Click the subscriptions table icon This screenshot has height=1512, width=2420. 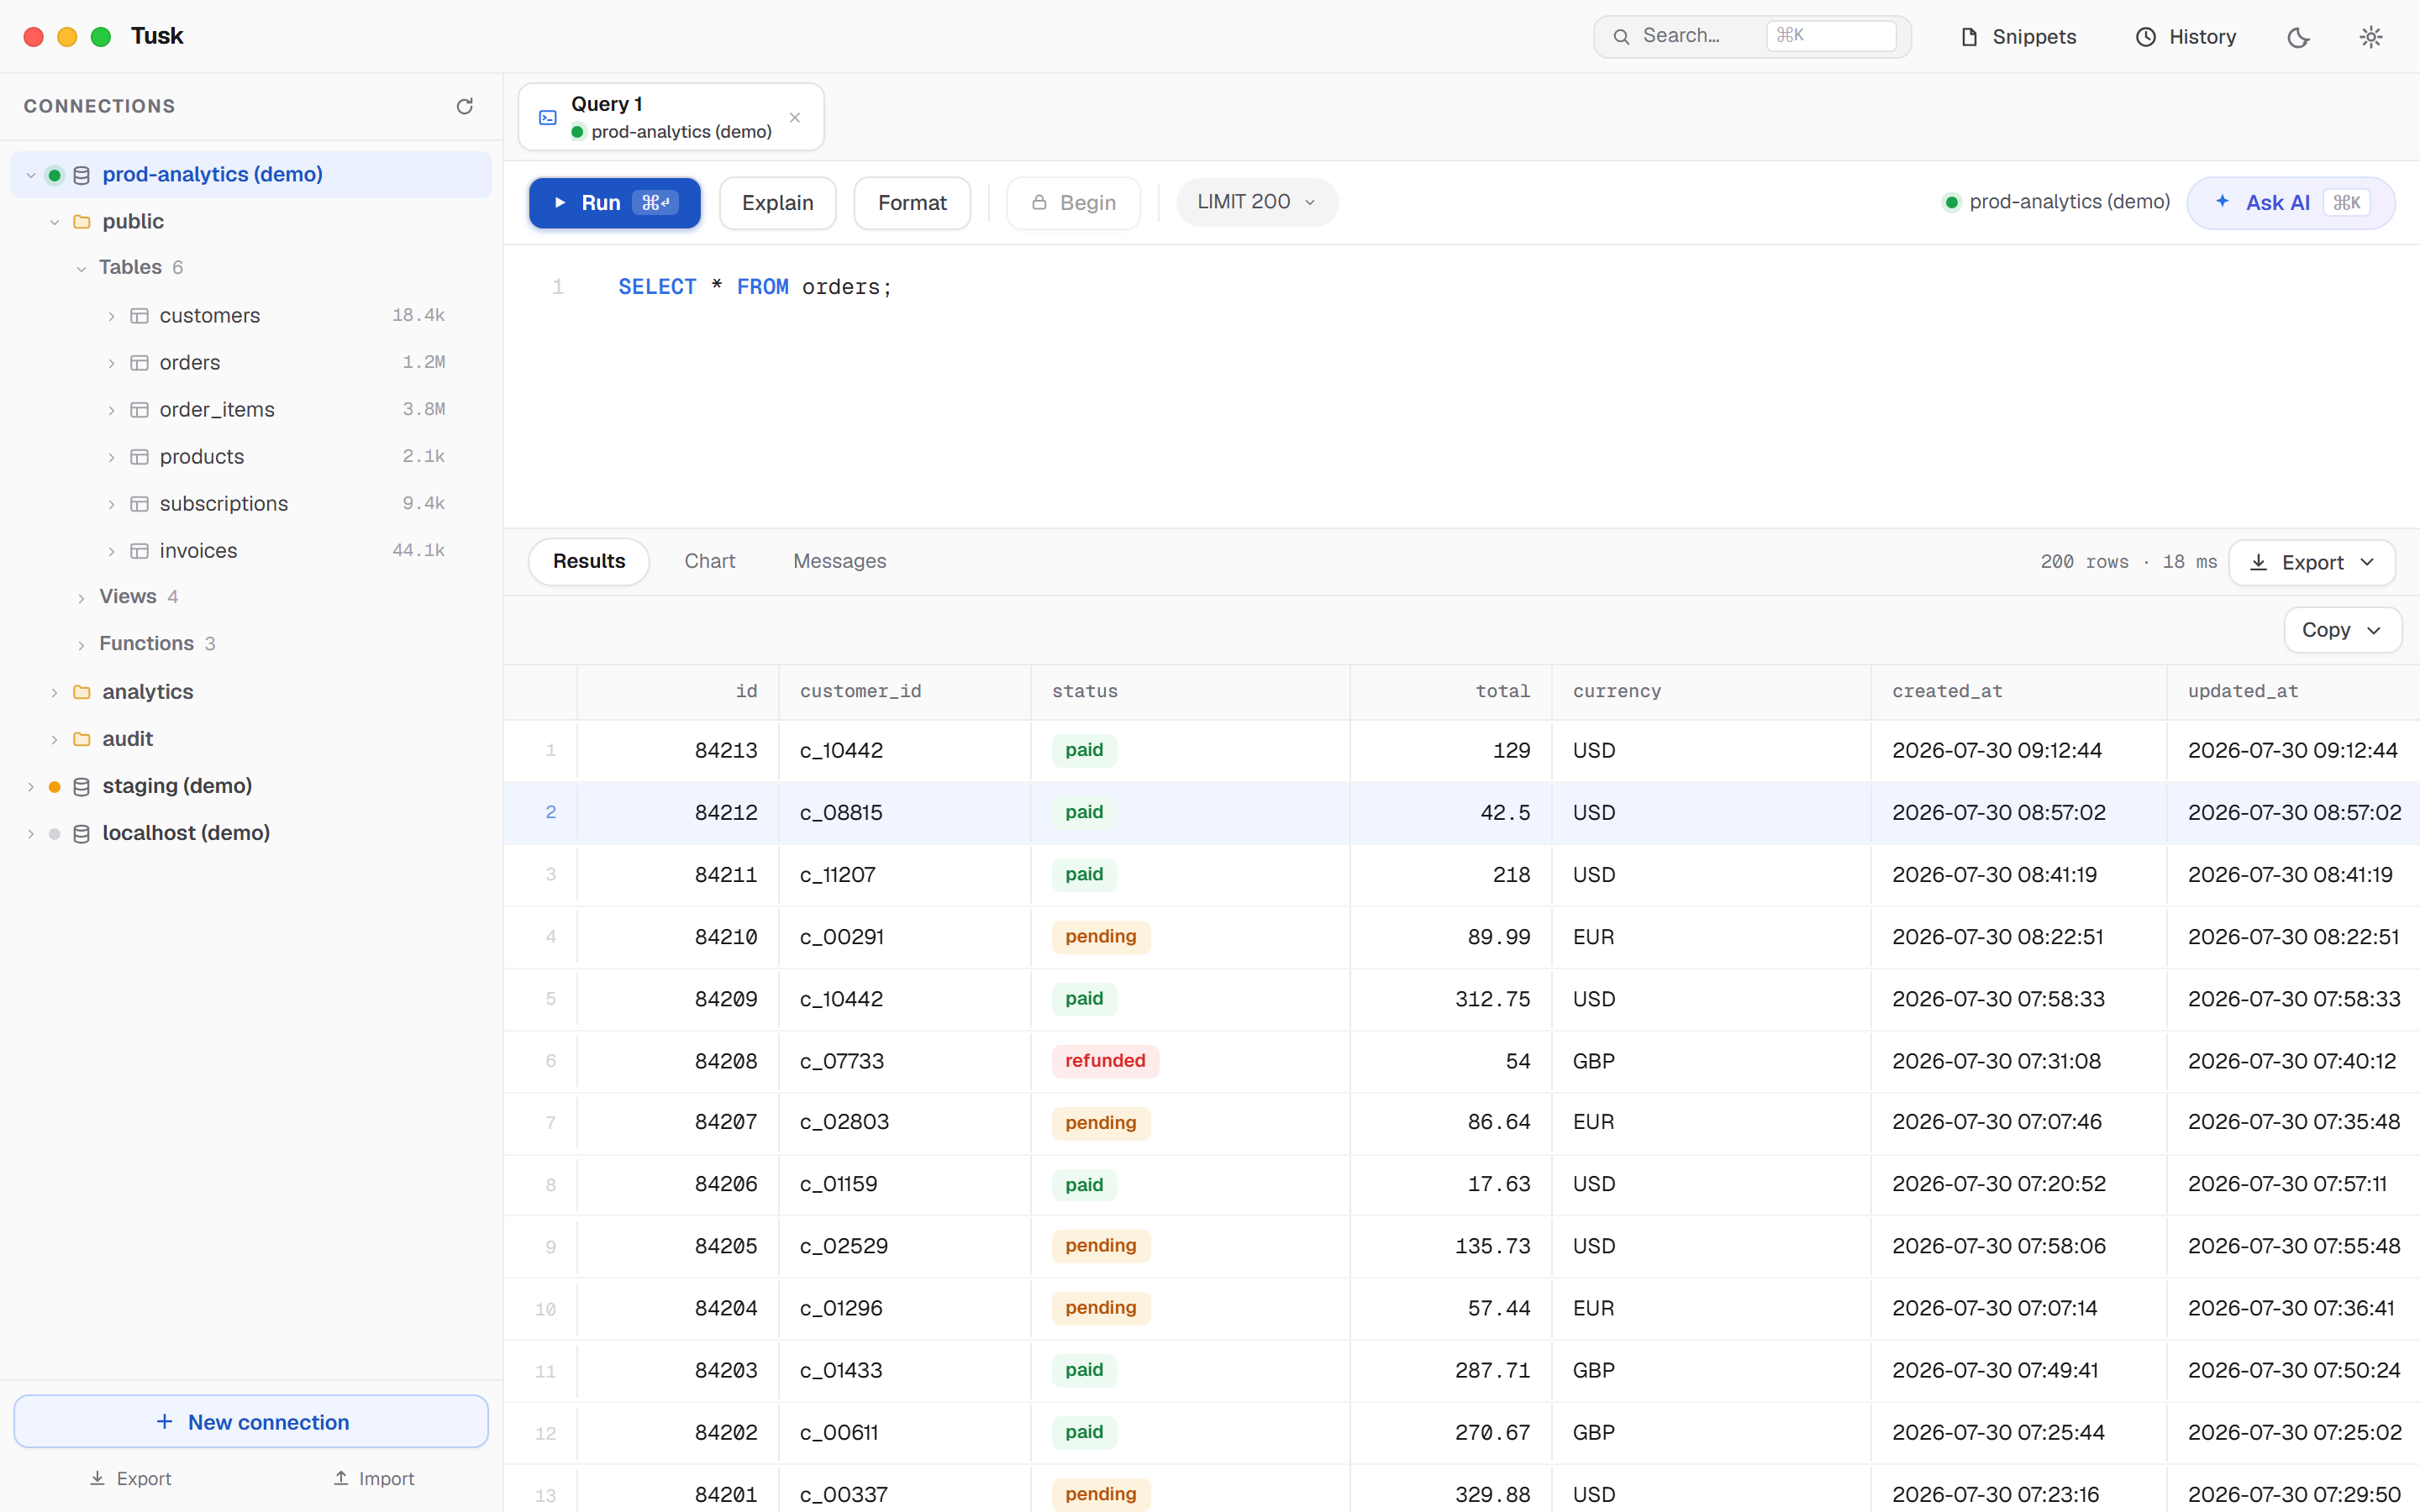[140, 504]
